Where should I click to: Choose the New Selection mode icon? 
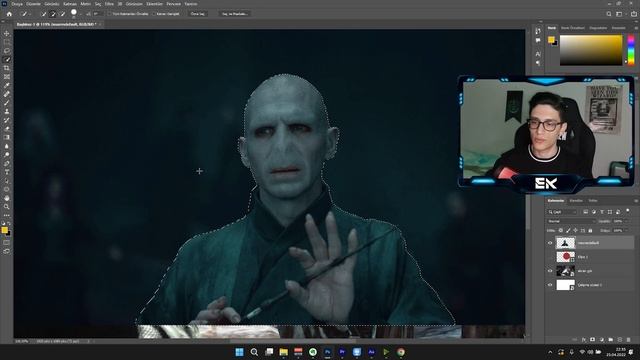(x=43, y=14)
